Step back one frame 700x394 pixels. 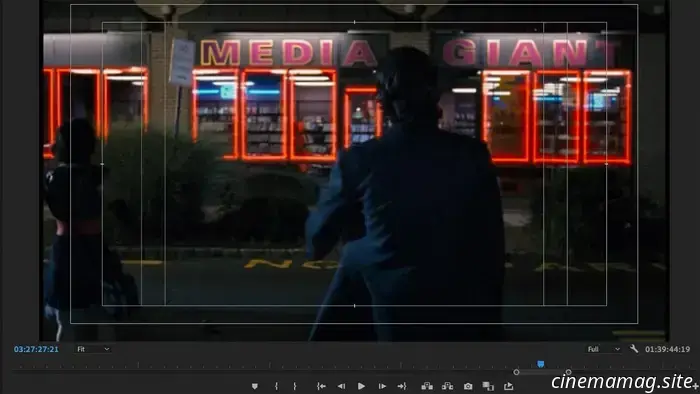pos(342,386)
